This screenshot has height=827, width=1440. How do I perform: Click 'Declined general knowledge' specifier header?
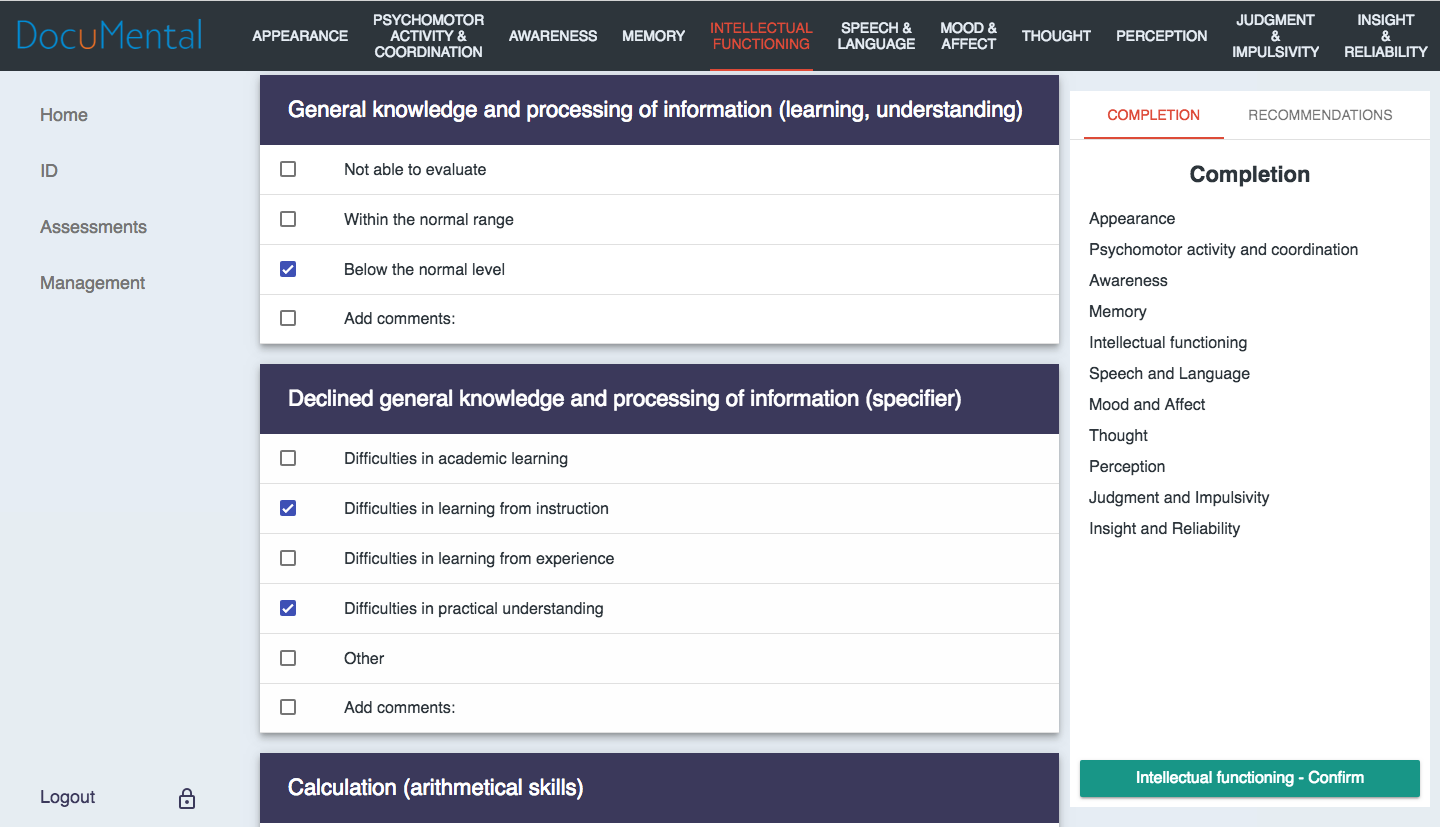(x=659, y=399)
